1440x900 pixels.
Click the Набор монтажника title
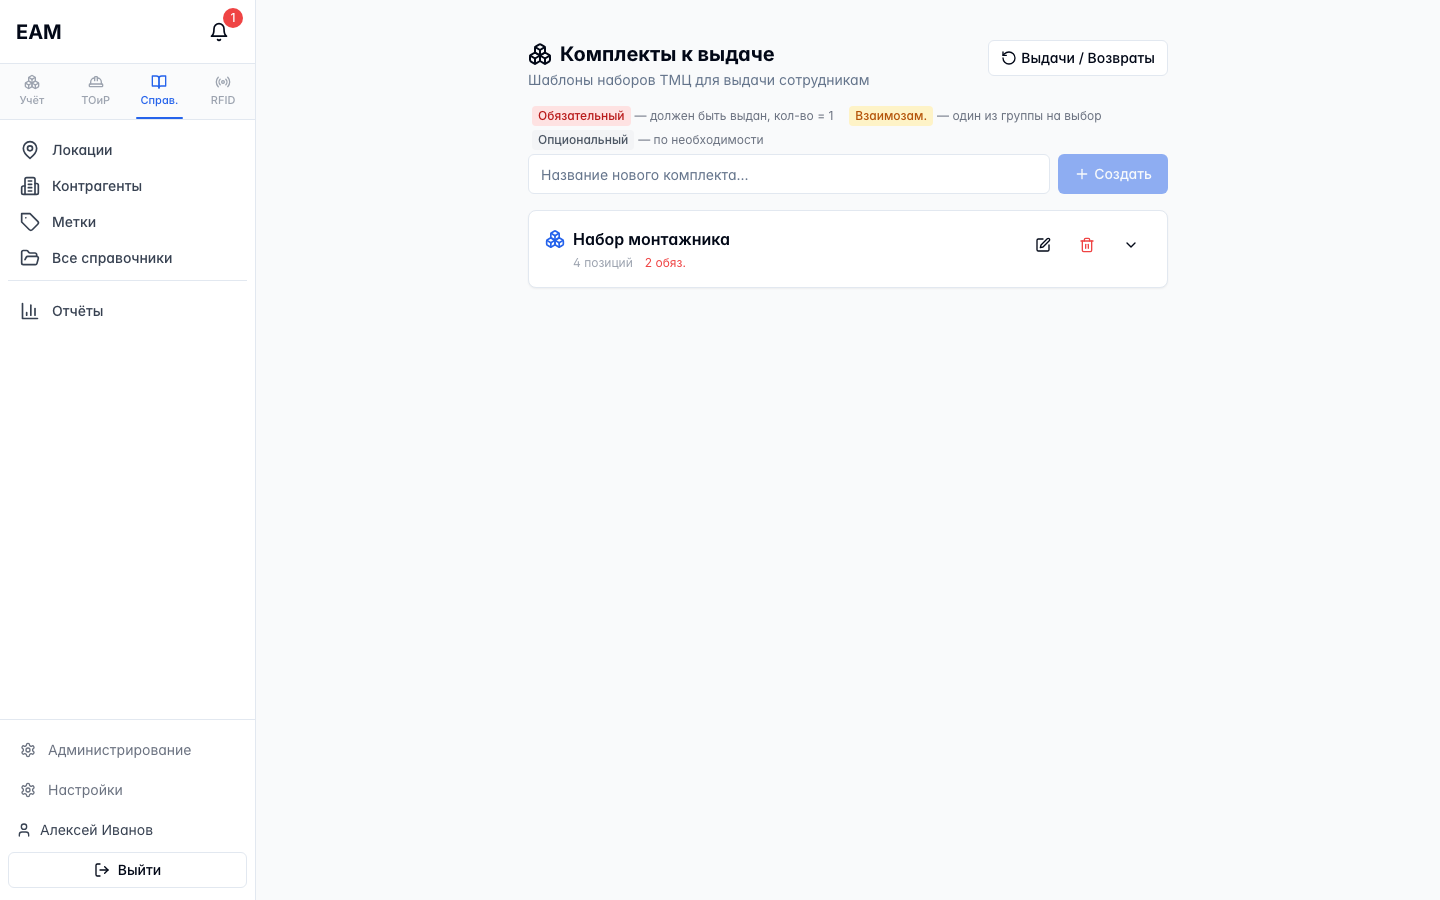click(x=651, y=239)
